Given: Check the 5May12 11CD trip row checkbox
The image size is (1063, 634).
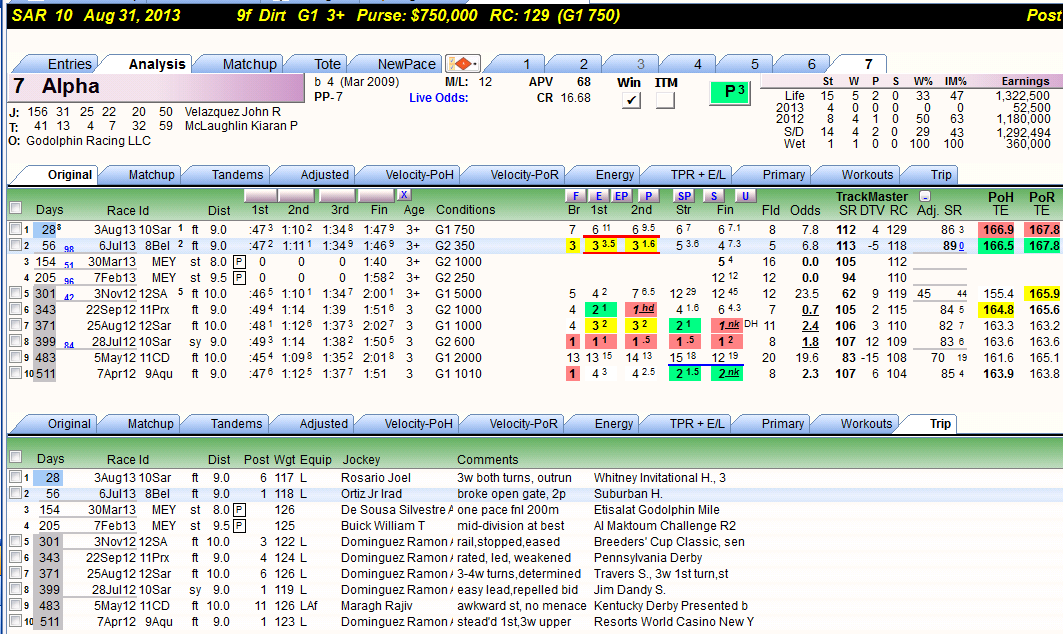Looking at the screenshot, I should click(x=16, y=606).
